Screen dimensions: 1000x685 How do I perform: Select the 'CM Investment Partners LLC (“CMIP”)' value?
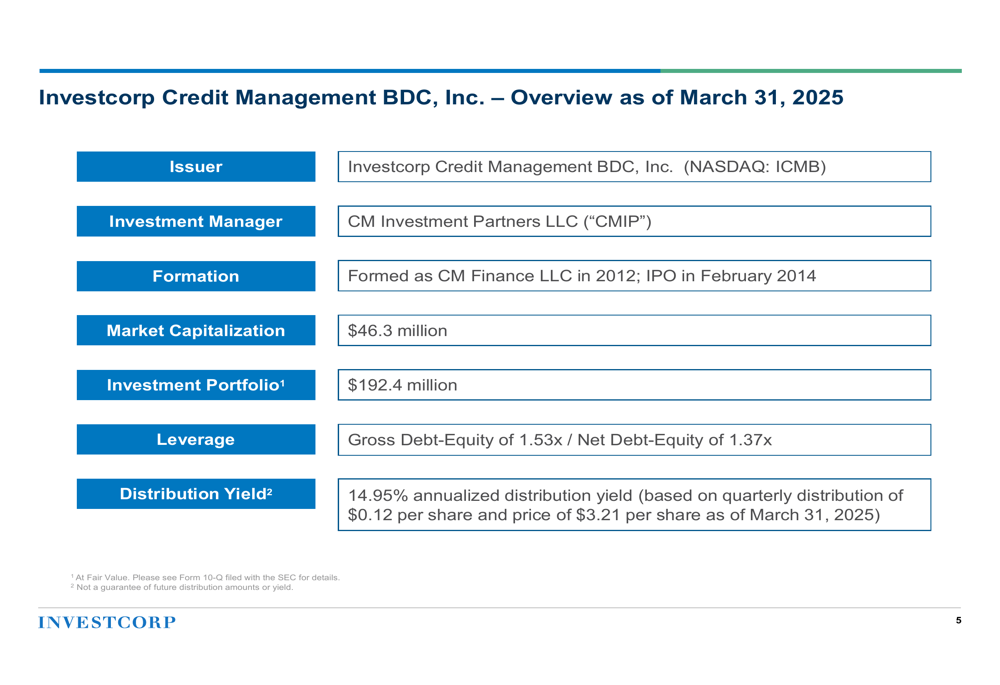[499, 221]
